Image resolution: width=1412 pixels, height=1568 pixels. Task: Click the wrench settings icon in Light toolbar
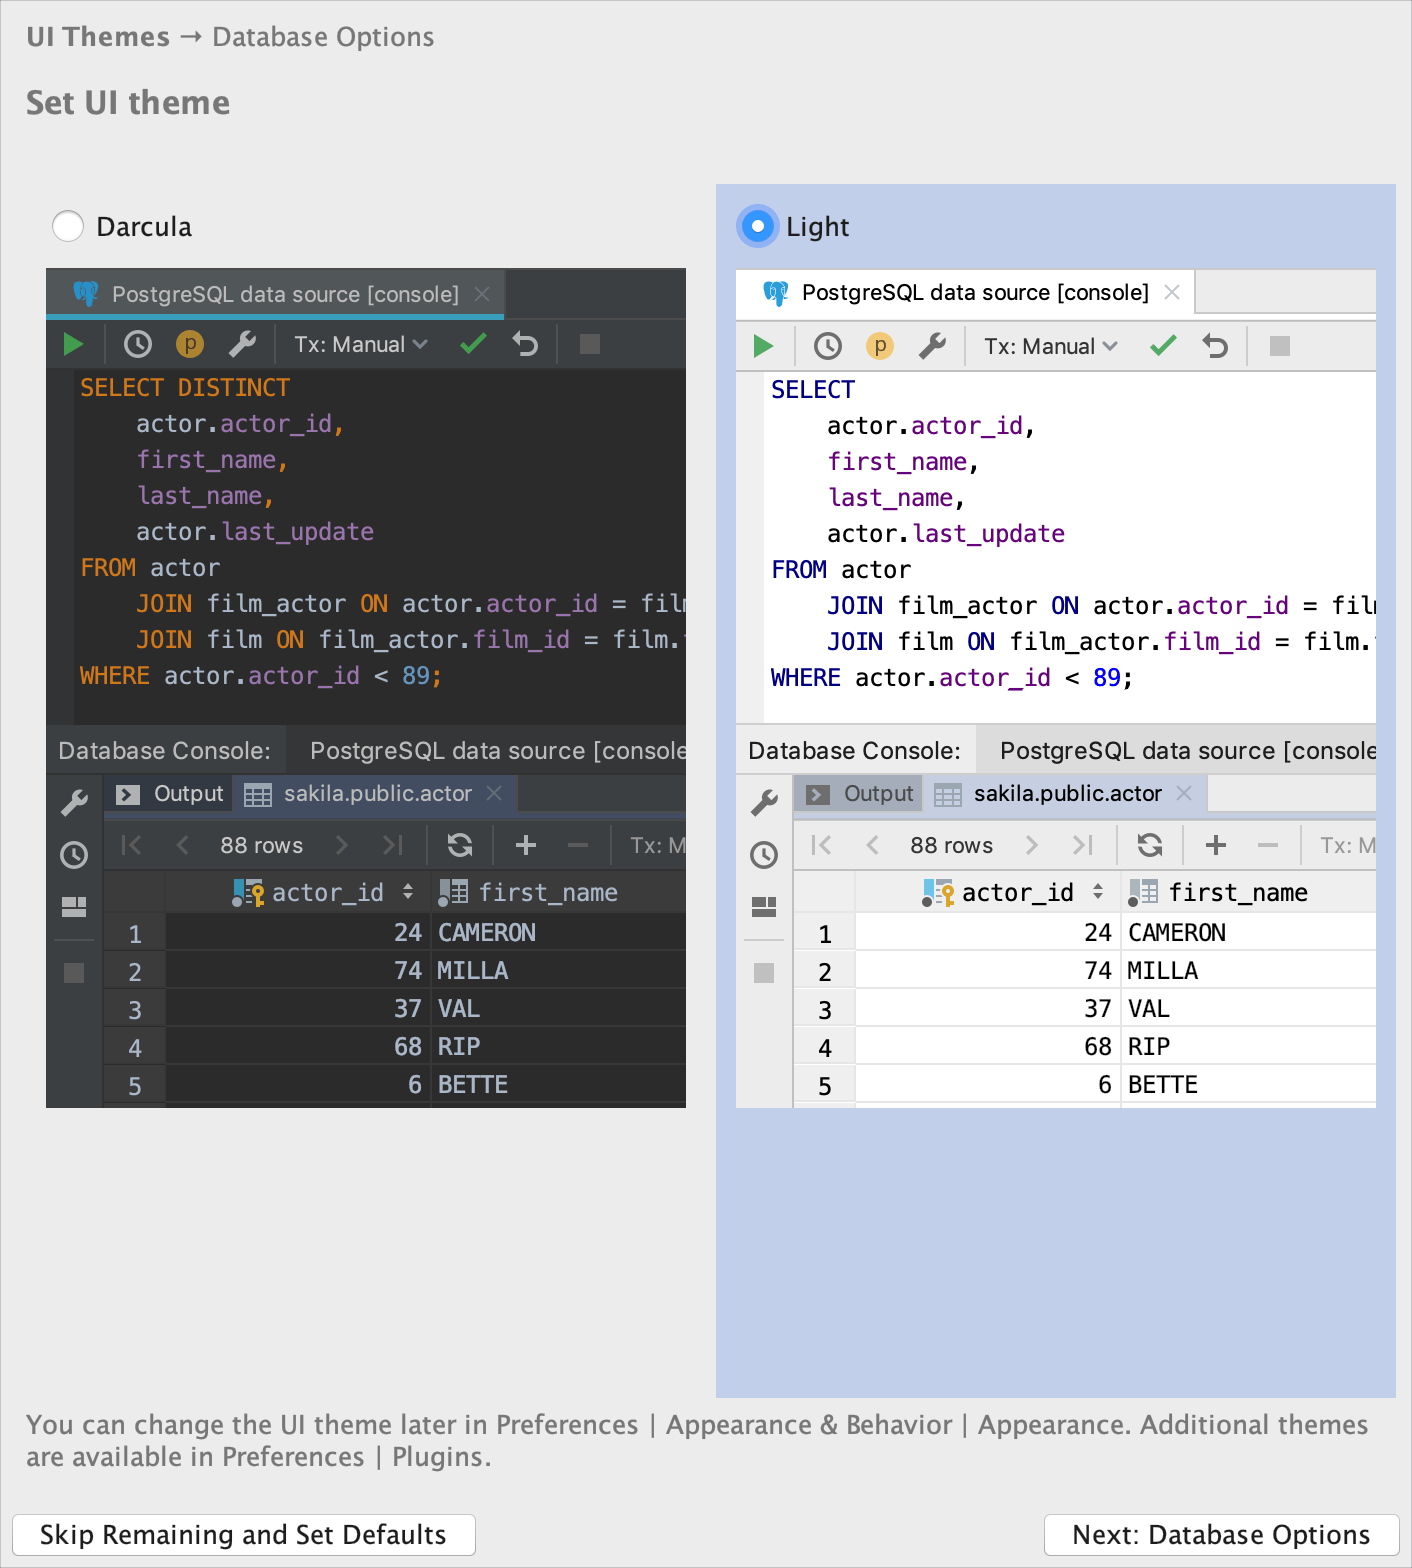pyautogui.click(x=932, y=347)
